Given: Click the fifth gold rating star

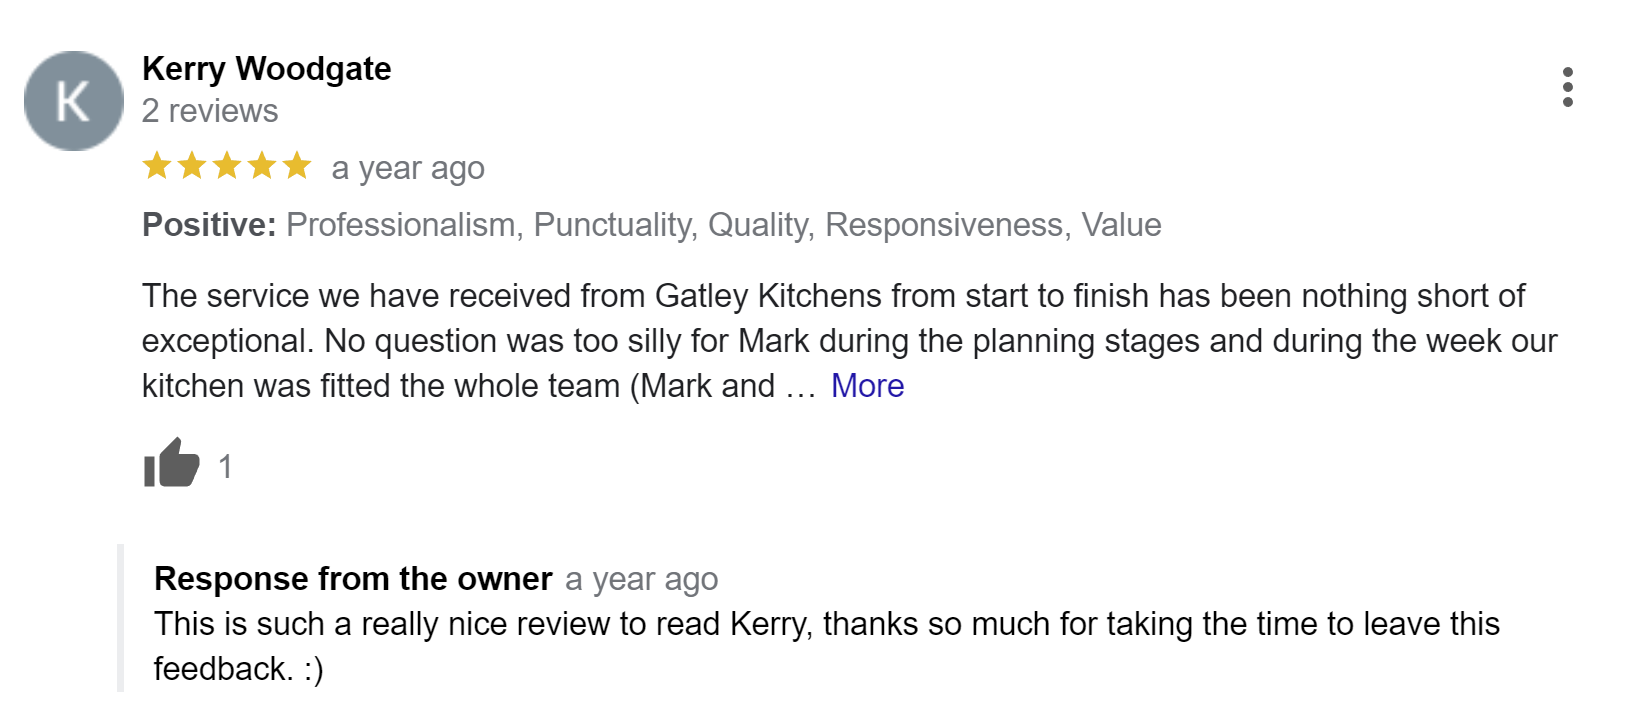Looking at the screenshot, I should (x=297, y=166).
